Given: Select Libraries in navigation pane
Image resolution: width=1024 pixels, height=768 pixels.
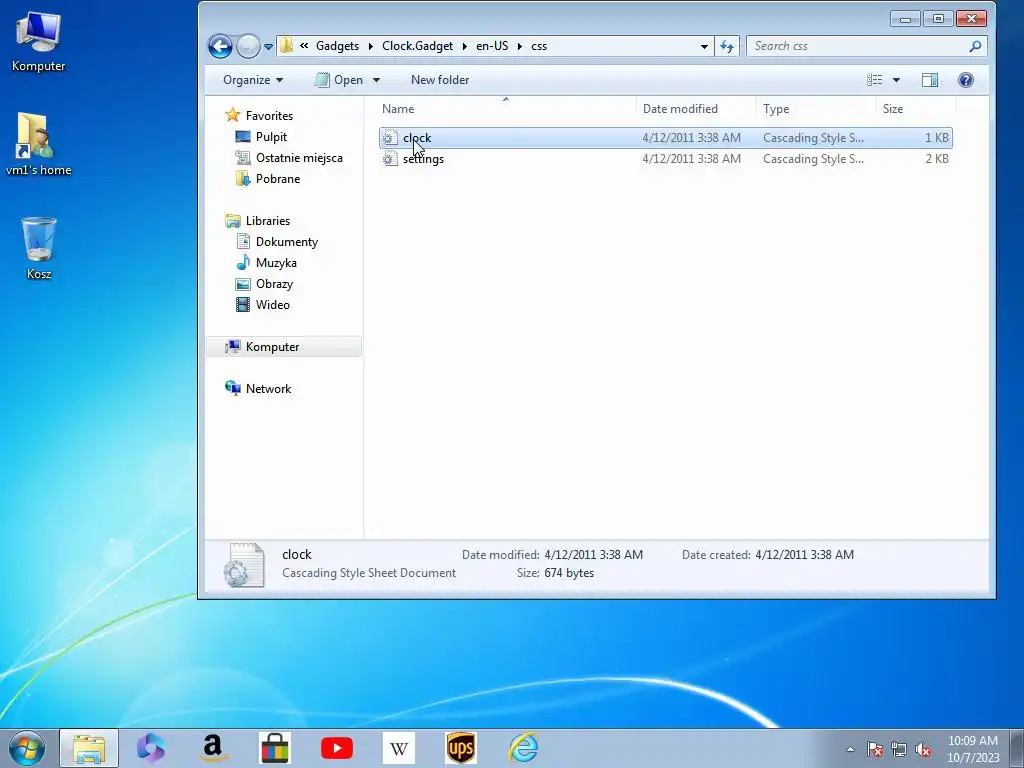Looking at the screenshot, I should (x=267, y=221).
